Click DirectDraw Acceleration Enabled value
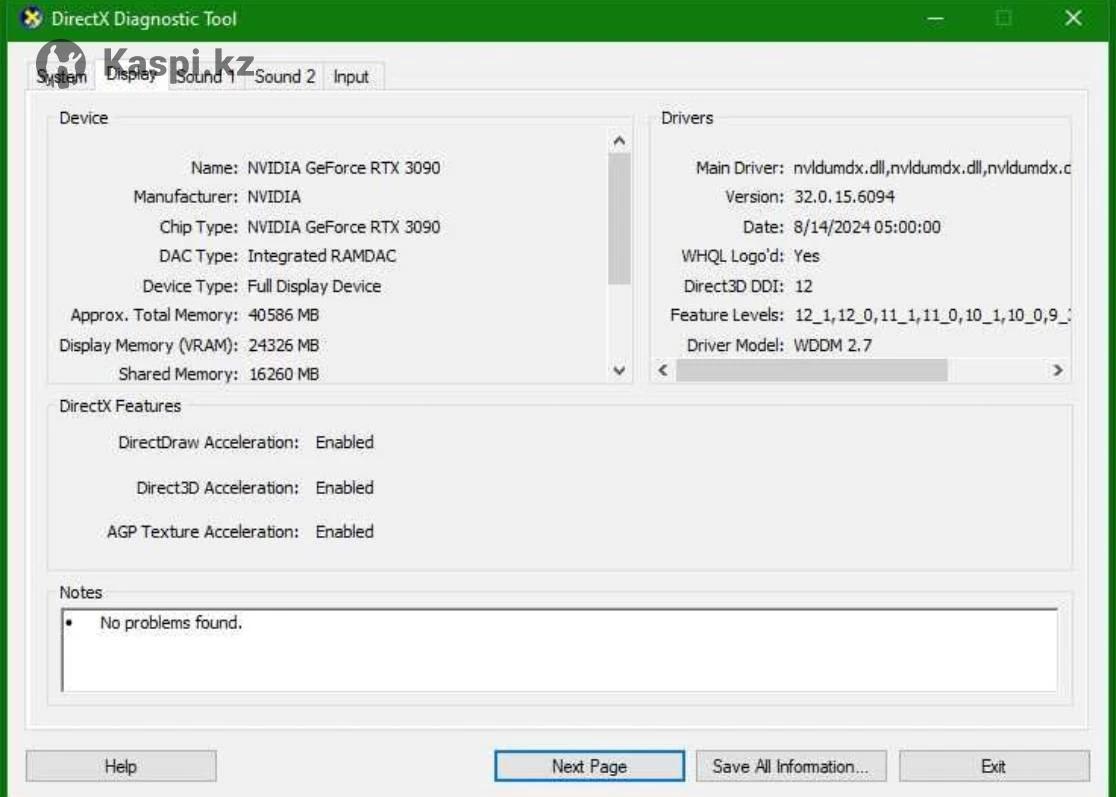Screen dimensions: 1116x797 pos(344,443)
